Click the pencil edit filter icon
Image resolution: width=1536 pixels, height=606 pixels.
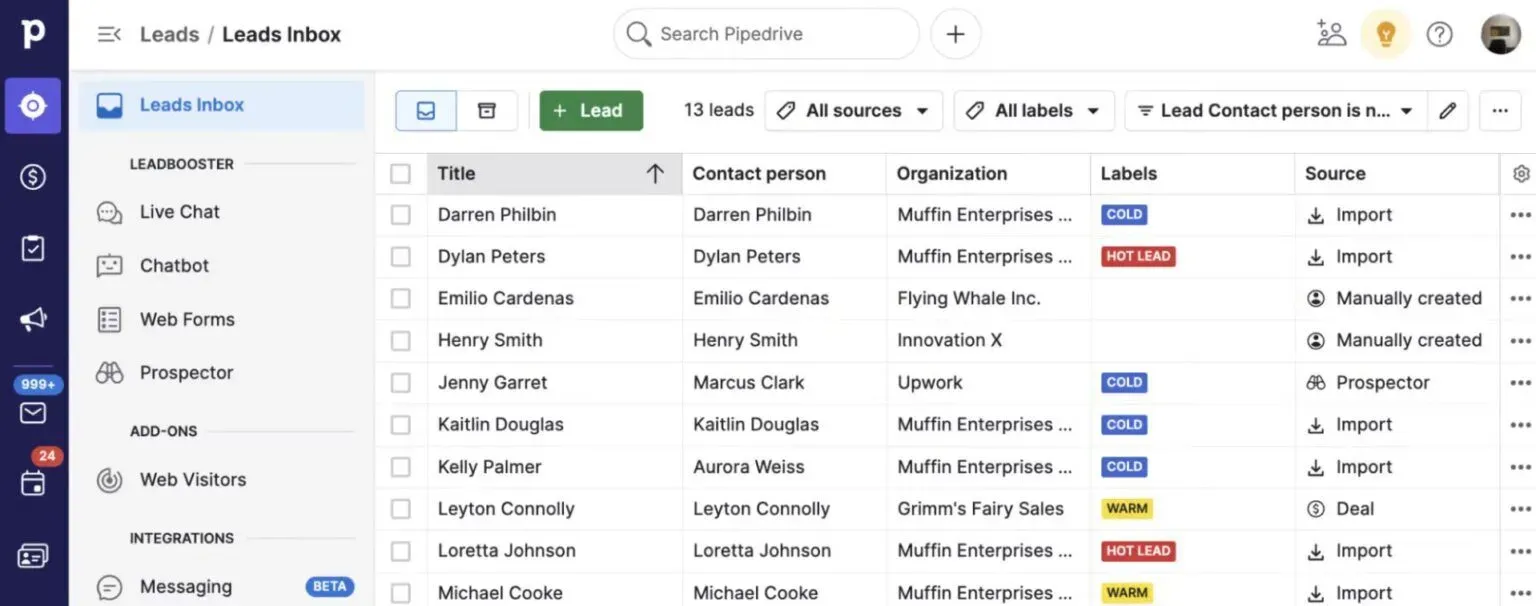coord(1447,111)
